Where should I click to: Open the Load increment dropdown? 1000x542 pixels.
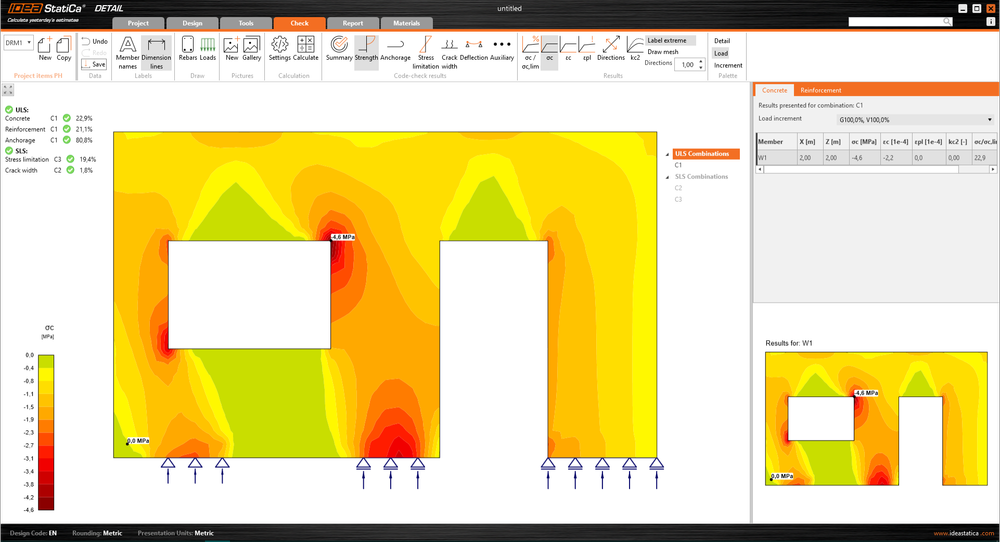(x=915, y=119)
